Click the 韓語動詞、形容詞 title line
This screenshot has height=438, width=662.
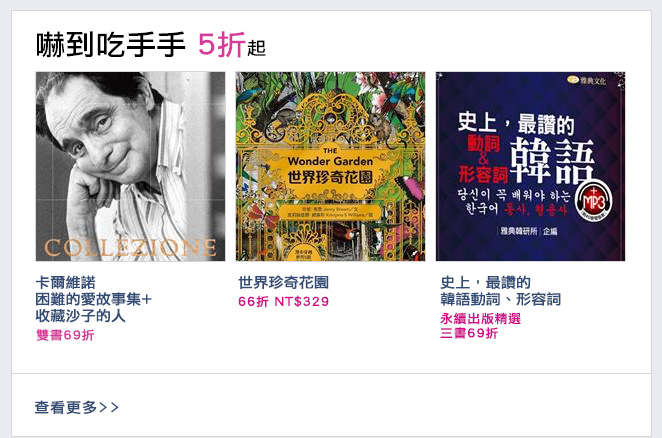[500, 299]
